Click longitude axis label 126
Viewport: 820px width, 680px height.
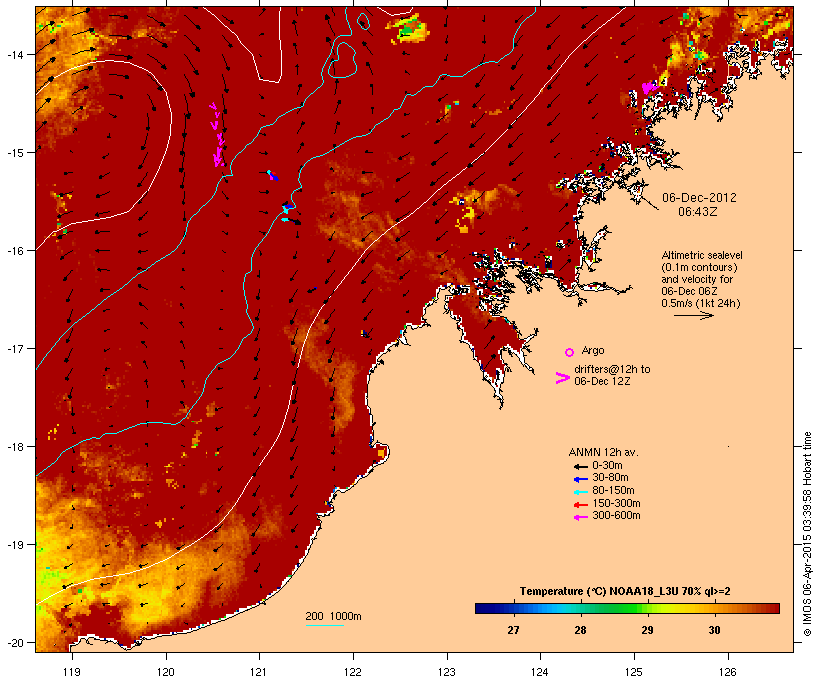tap(728, 672)
